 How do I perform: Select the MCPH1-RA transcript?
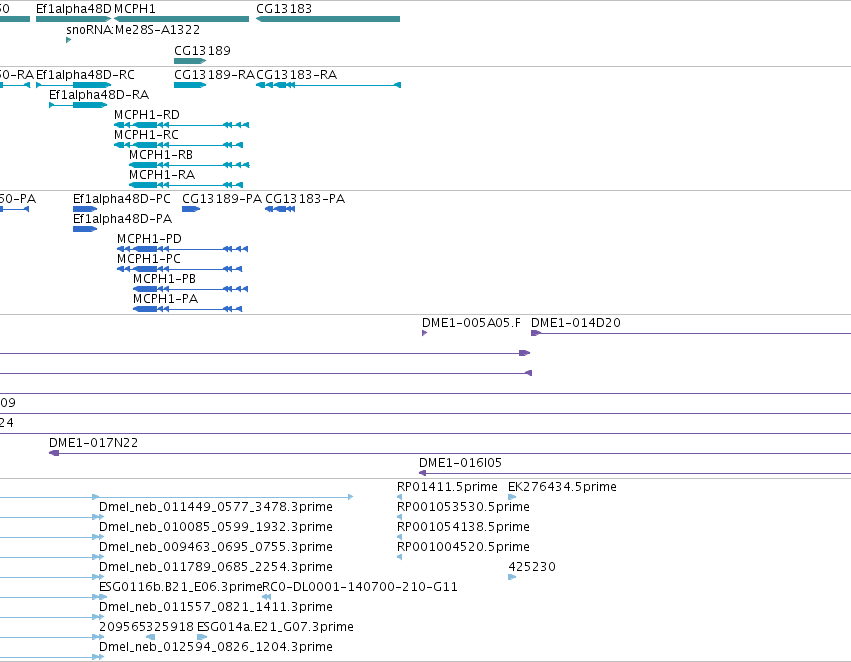186,186
